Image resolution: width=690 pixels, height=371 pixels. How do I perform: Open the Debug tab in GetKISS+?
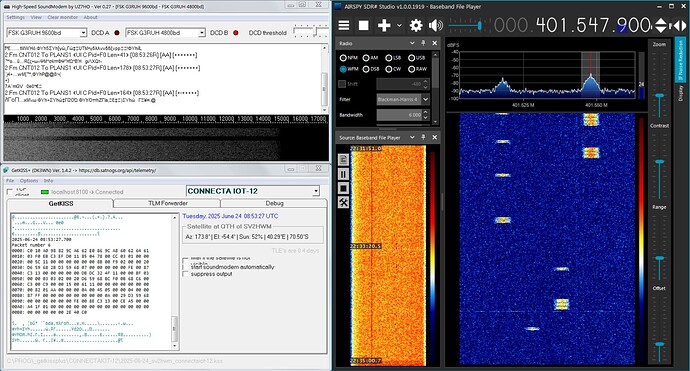tap(274, 203)
